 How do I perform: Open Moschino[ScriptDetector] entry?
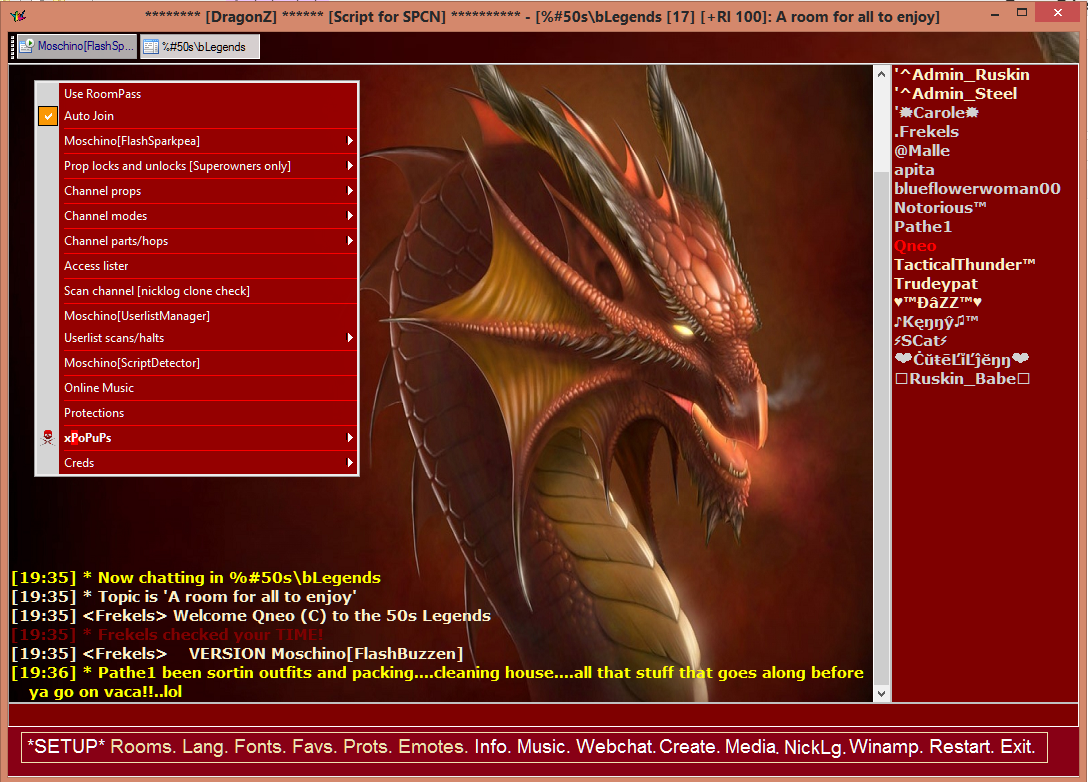click(208, 363)
